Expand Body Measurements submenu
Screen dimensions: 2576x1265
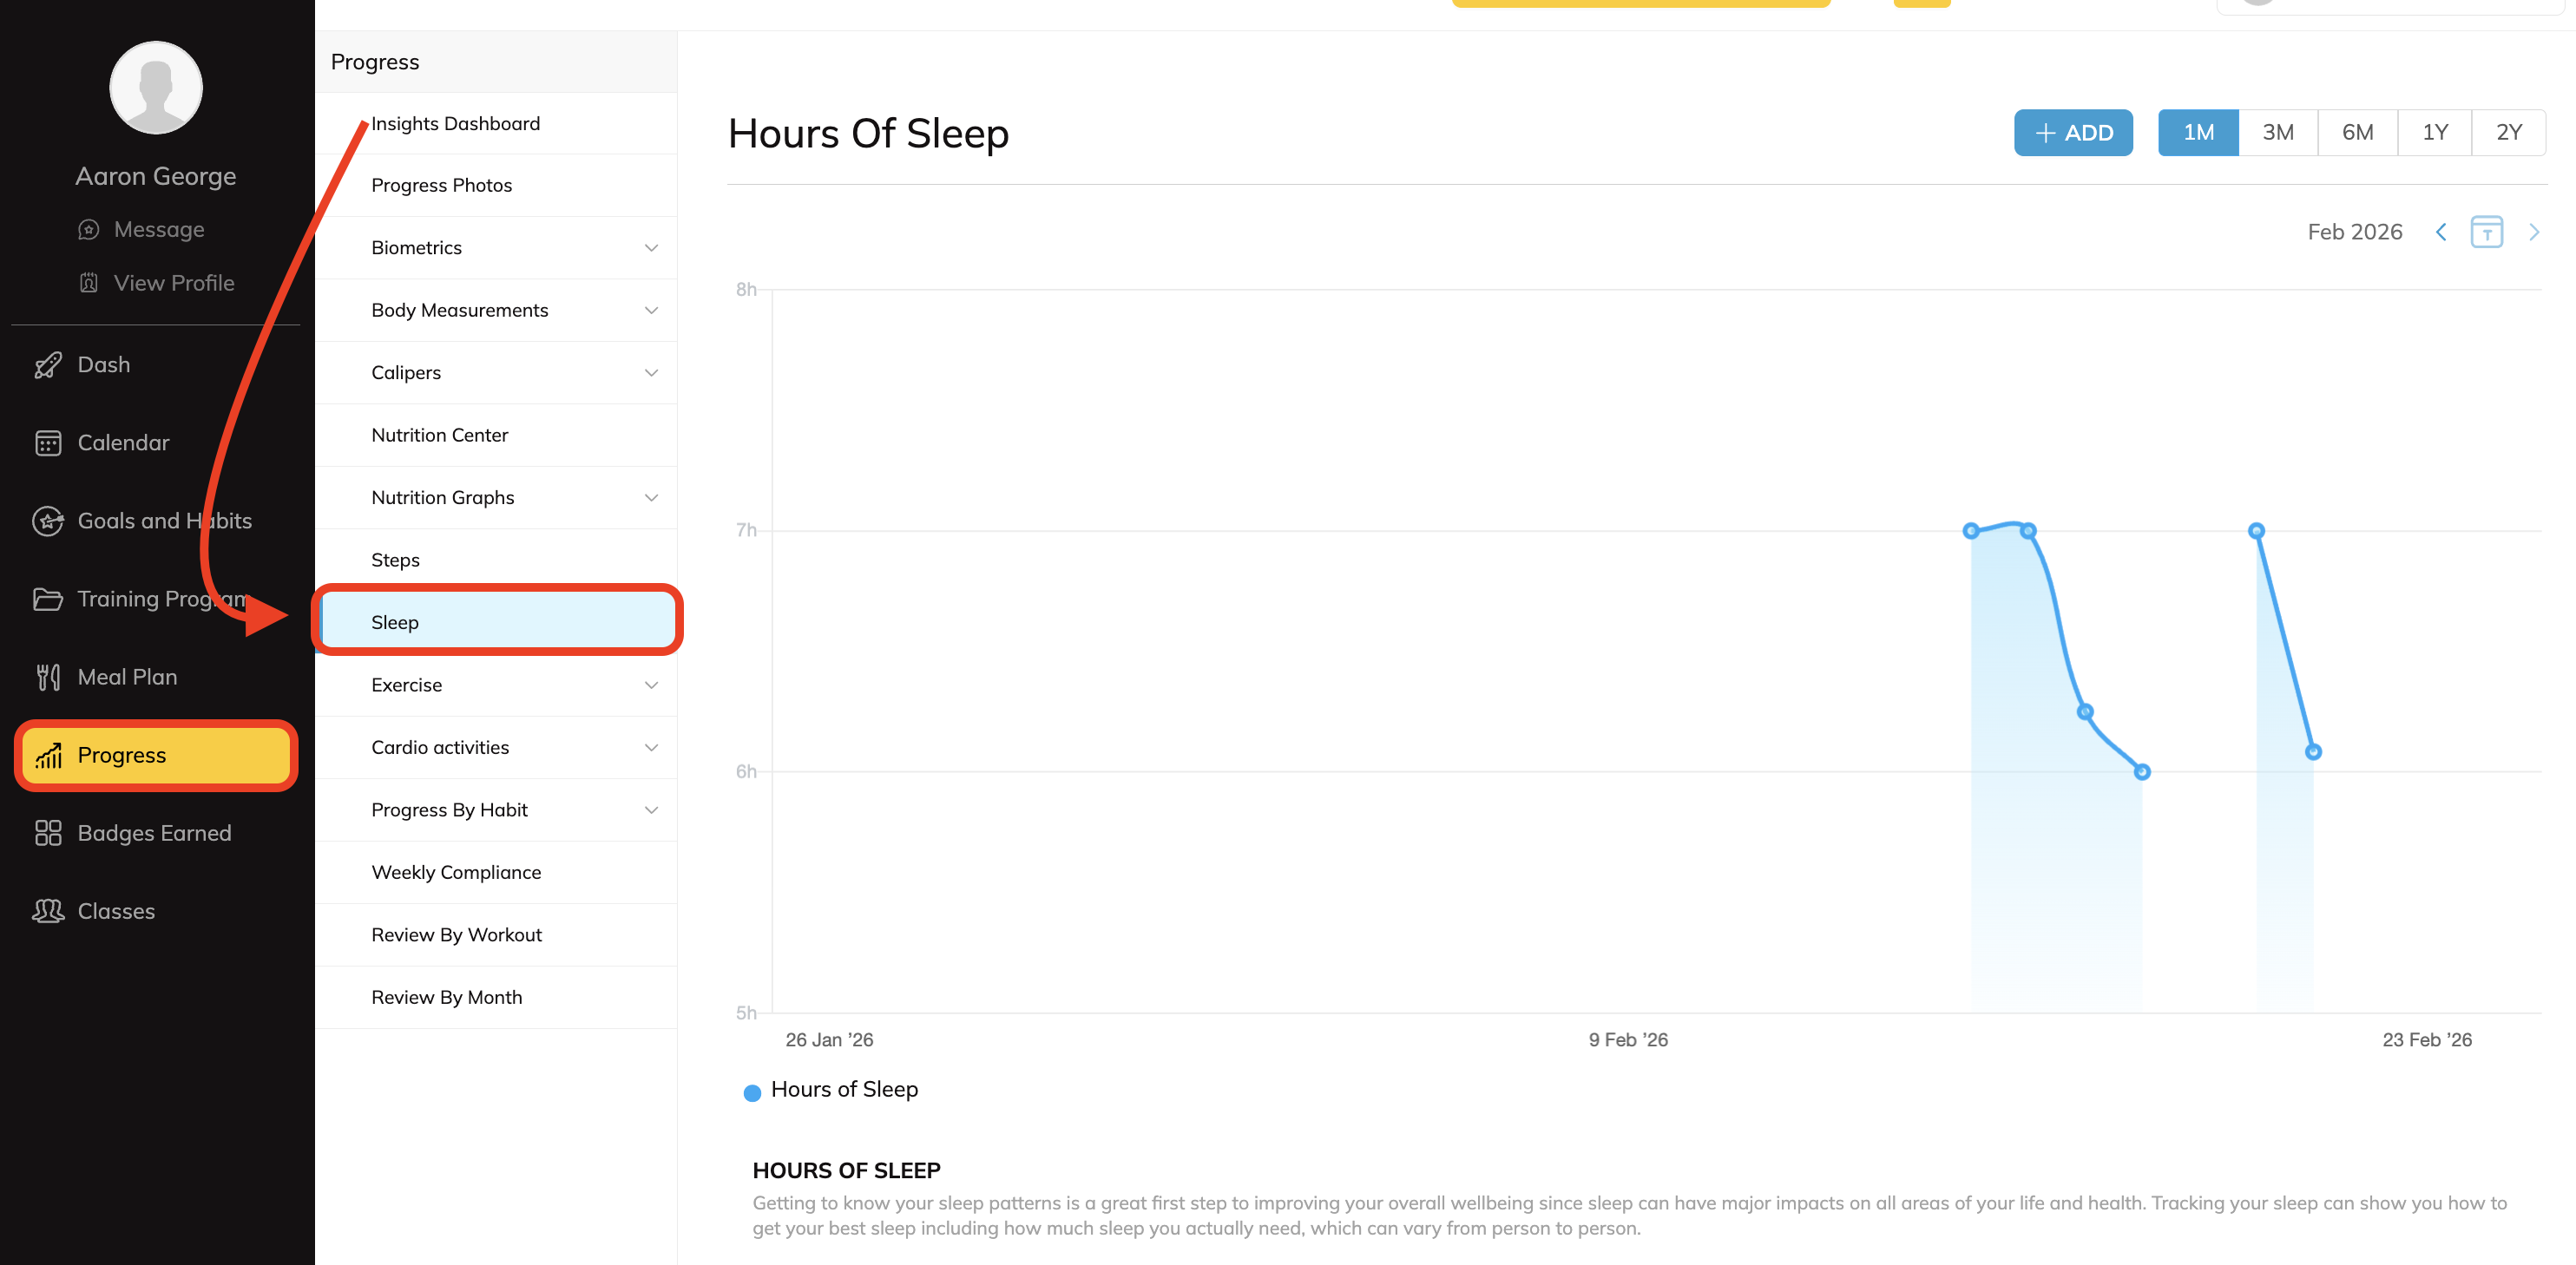point(651,310)
